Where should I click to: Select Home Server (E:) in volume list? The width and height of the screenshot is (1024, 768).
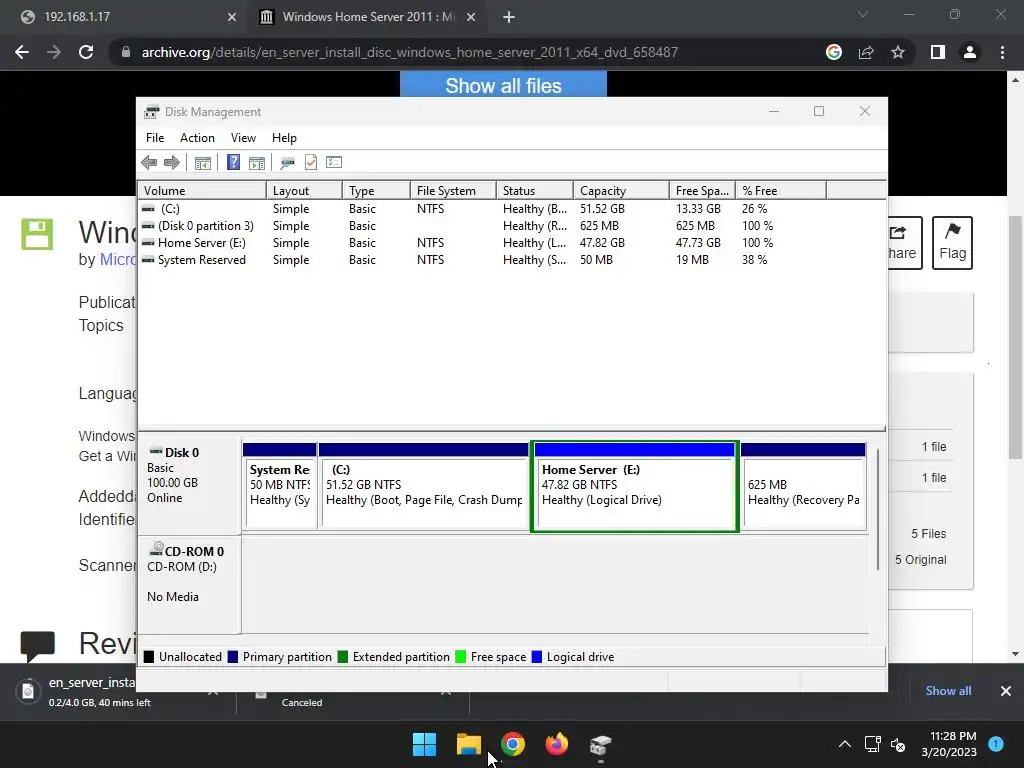pos(483,243)
